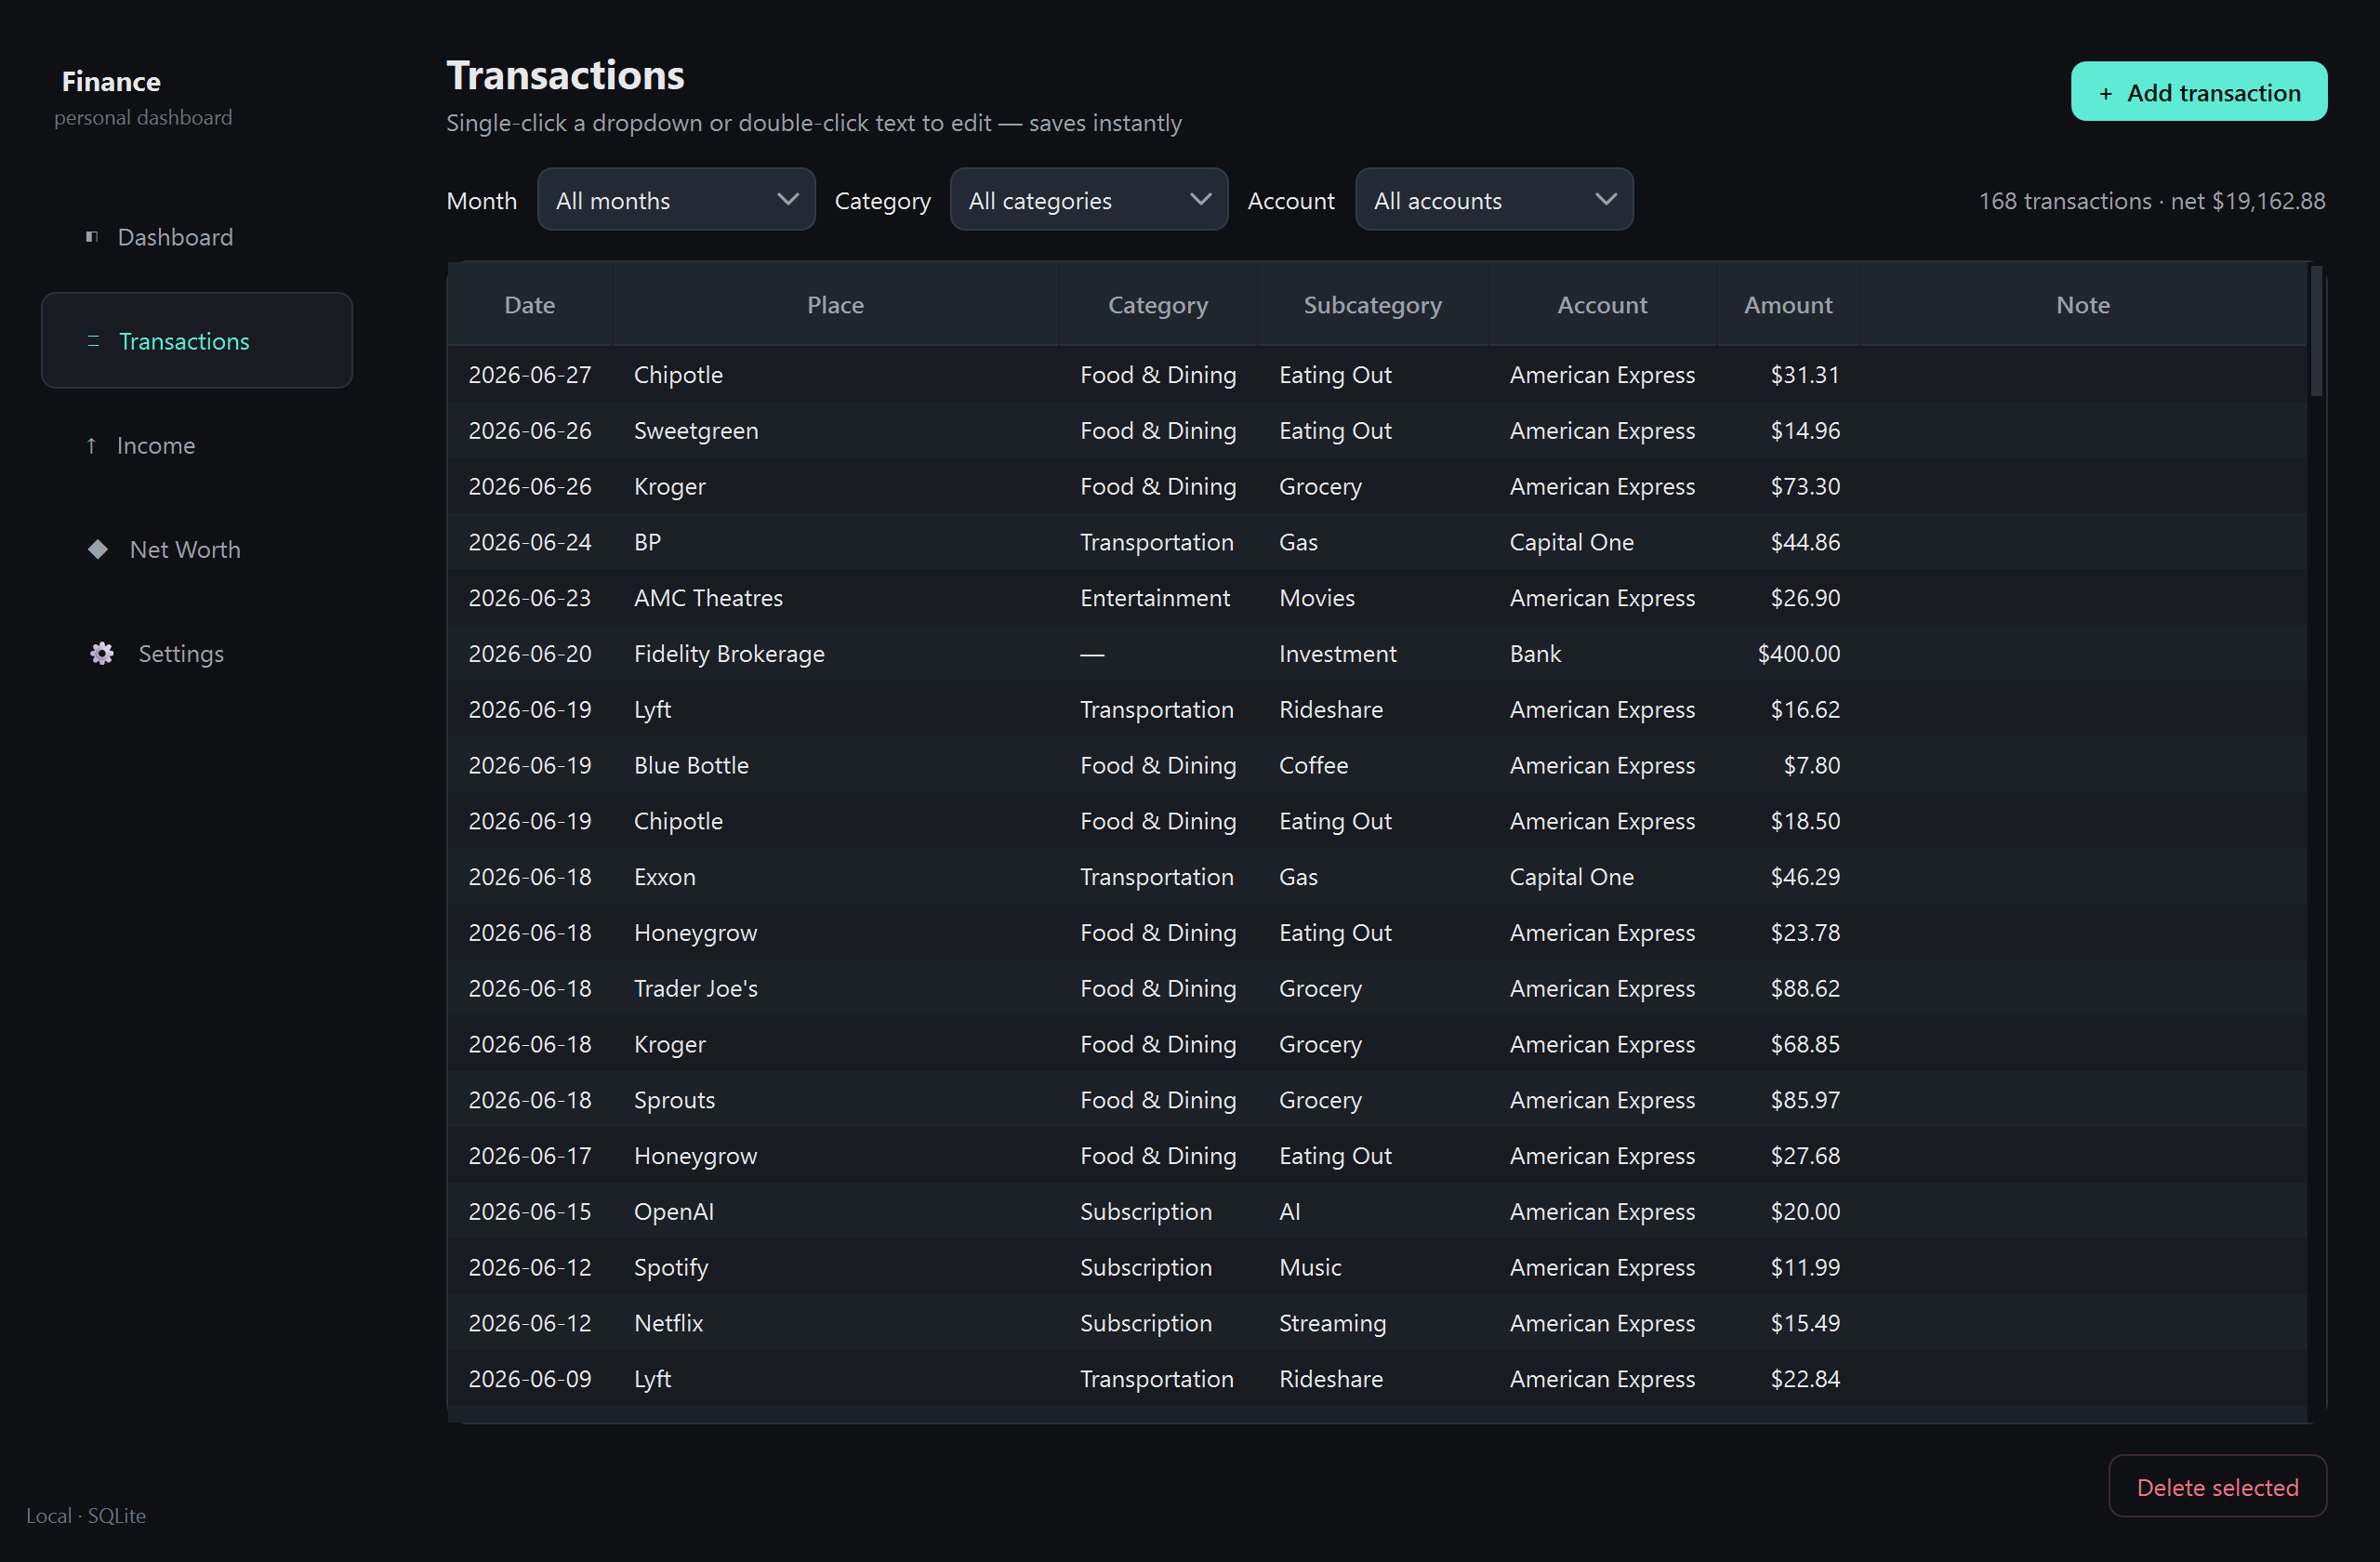Click the Note column header
This screenshot has height=1562, width=2380.
pyautogui.click(x=2083, y=305)
